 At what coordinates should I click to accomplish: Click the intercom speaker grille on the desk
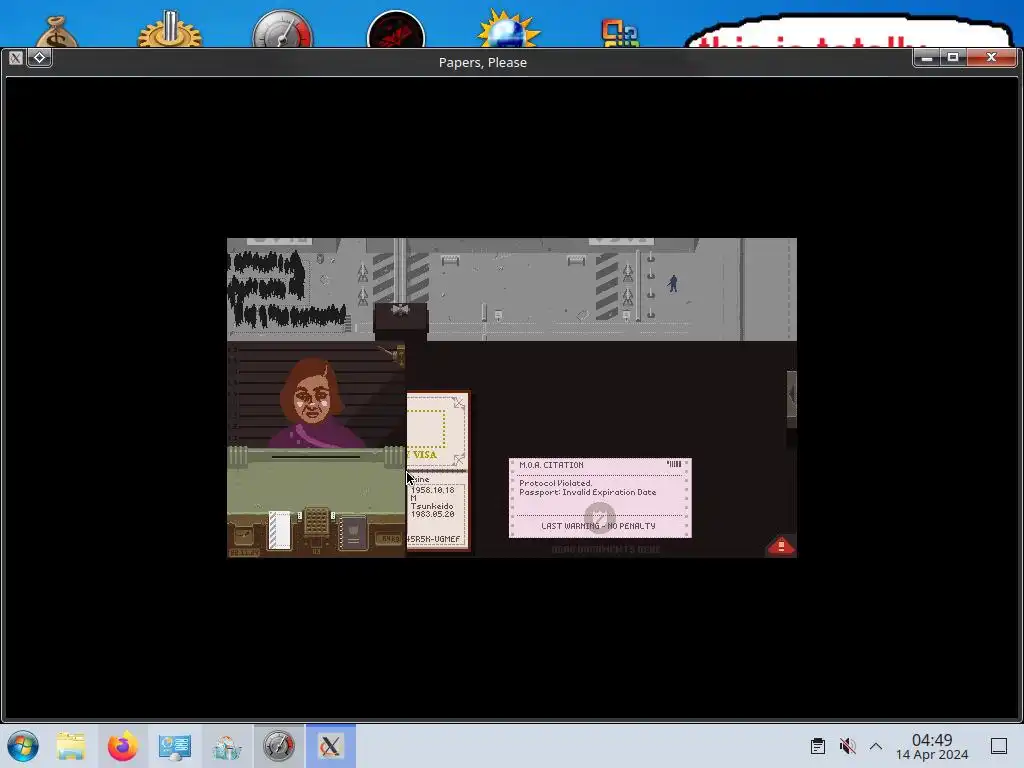tap(317, 522)
